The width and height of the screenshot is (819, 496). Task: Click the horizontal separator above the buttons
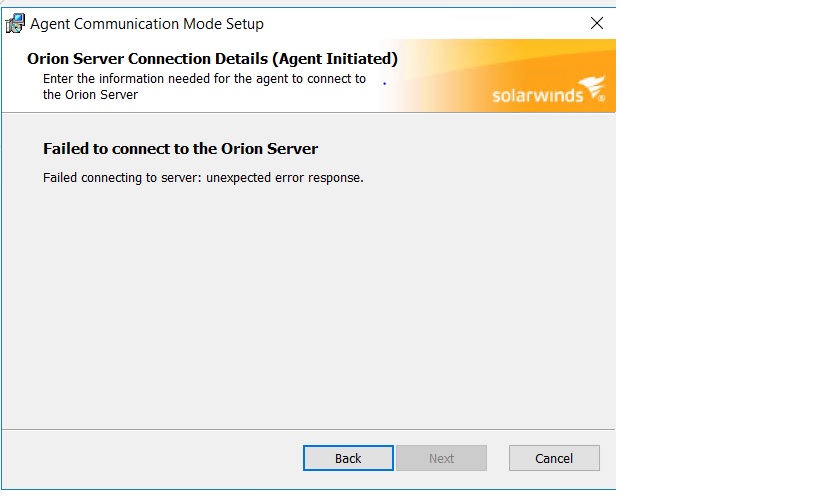coord(308,429)
